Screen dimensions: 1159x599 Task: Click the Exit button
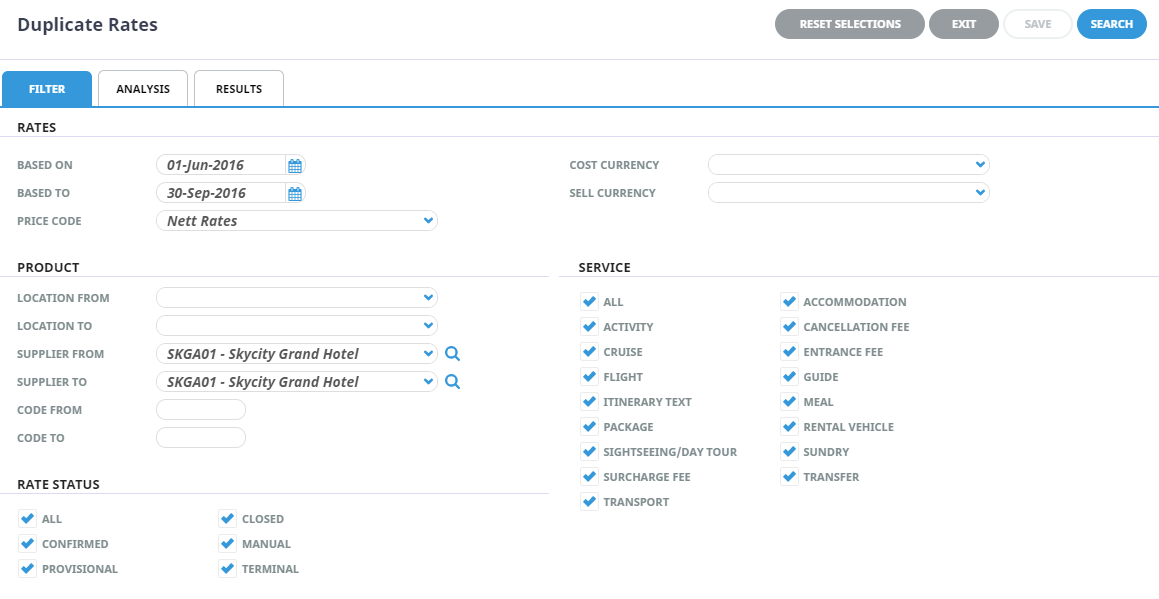coord(964,24)
